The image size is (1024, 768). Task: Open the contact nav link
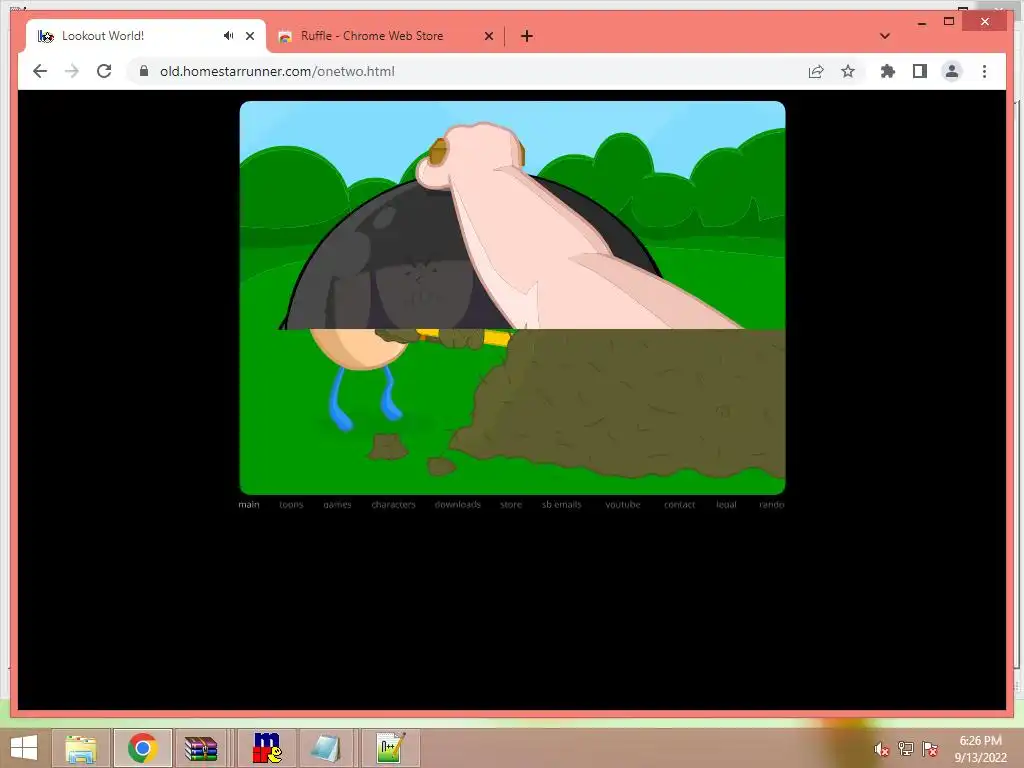pos(679,504)
